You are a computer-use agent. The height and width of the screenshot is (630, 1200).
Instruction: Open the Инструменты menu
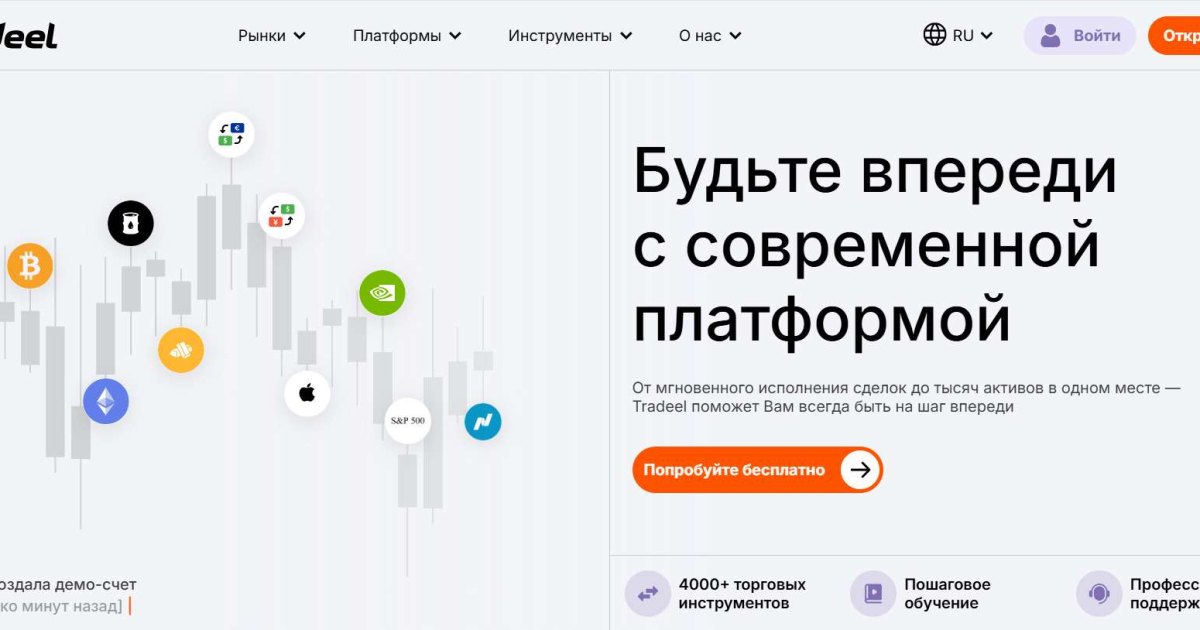570,36
